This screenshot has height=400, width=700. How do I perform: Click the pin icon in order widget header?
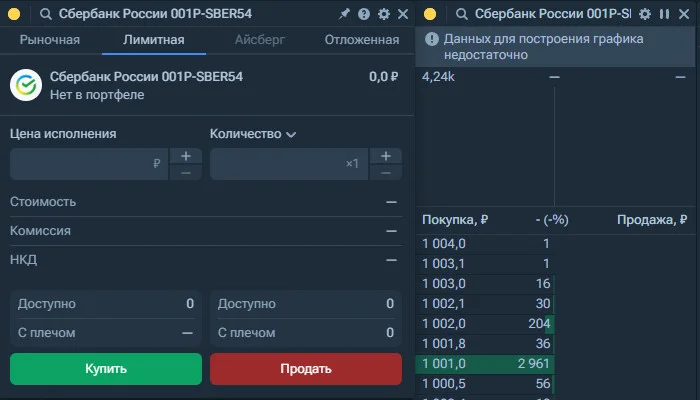[344, 14]
